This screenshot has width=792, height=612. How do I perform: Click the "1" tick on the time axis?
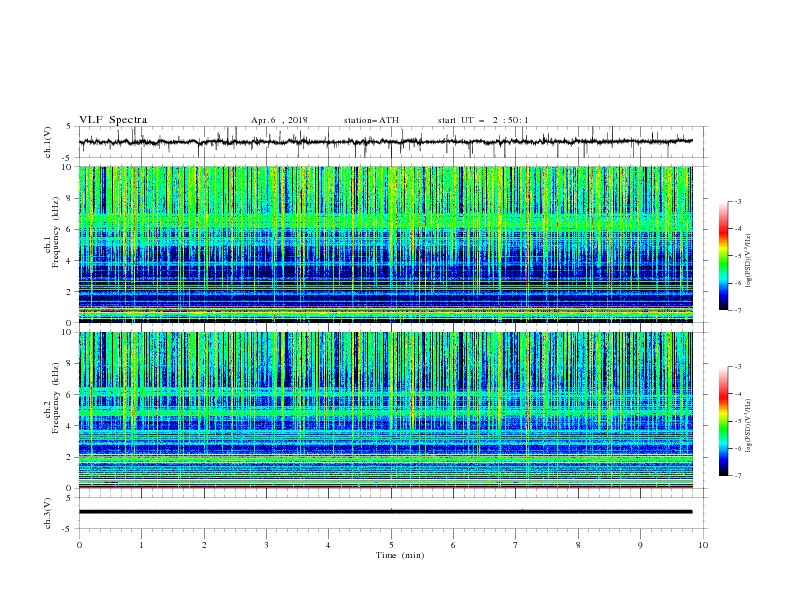(x=141, y=545)
